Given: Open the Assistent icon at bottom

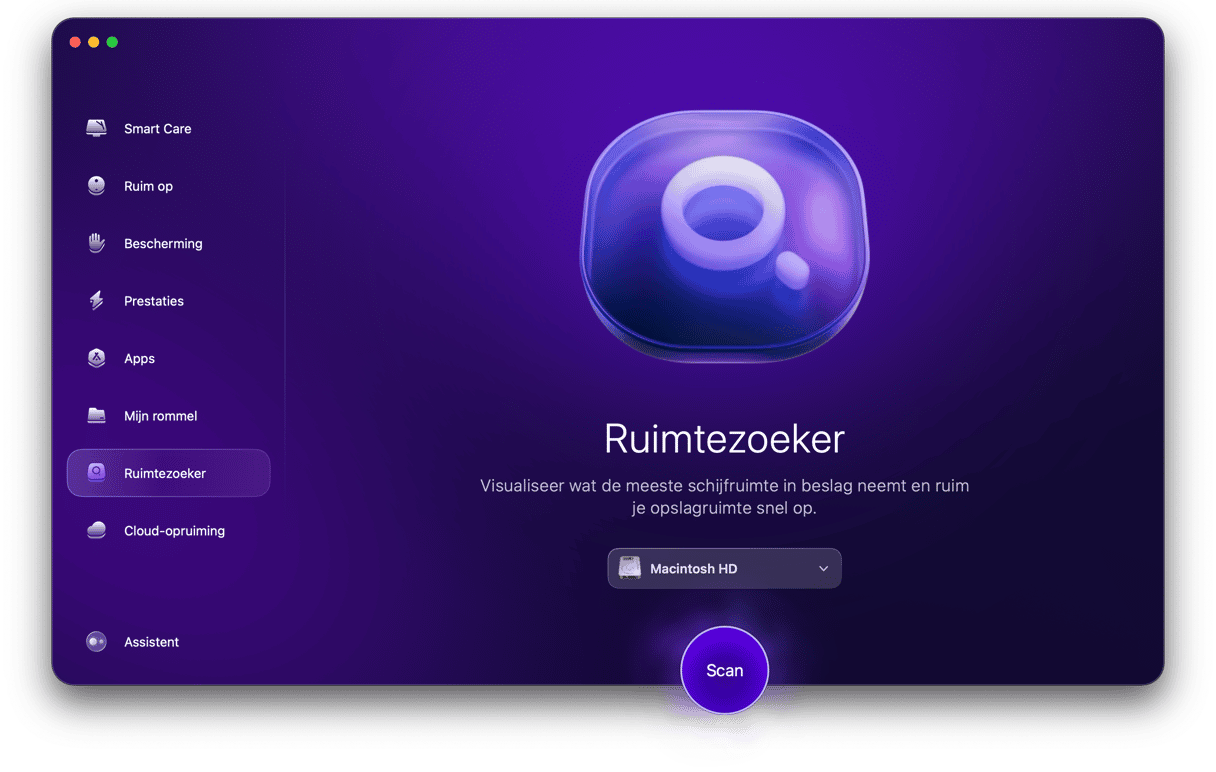Looking at the screenshot, I should (96, 642).
